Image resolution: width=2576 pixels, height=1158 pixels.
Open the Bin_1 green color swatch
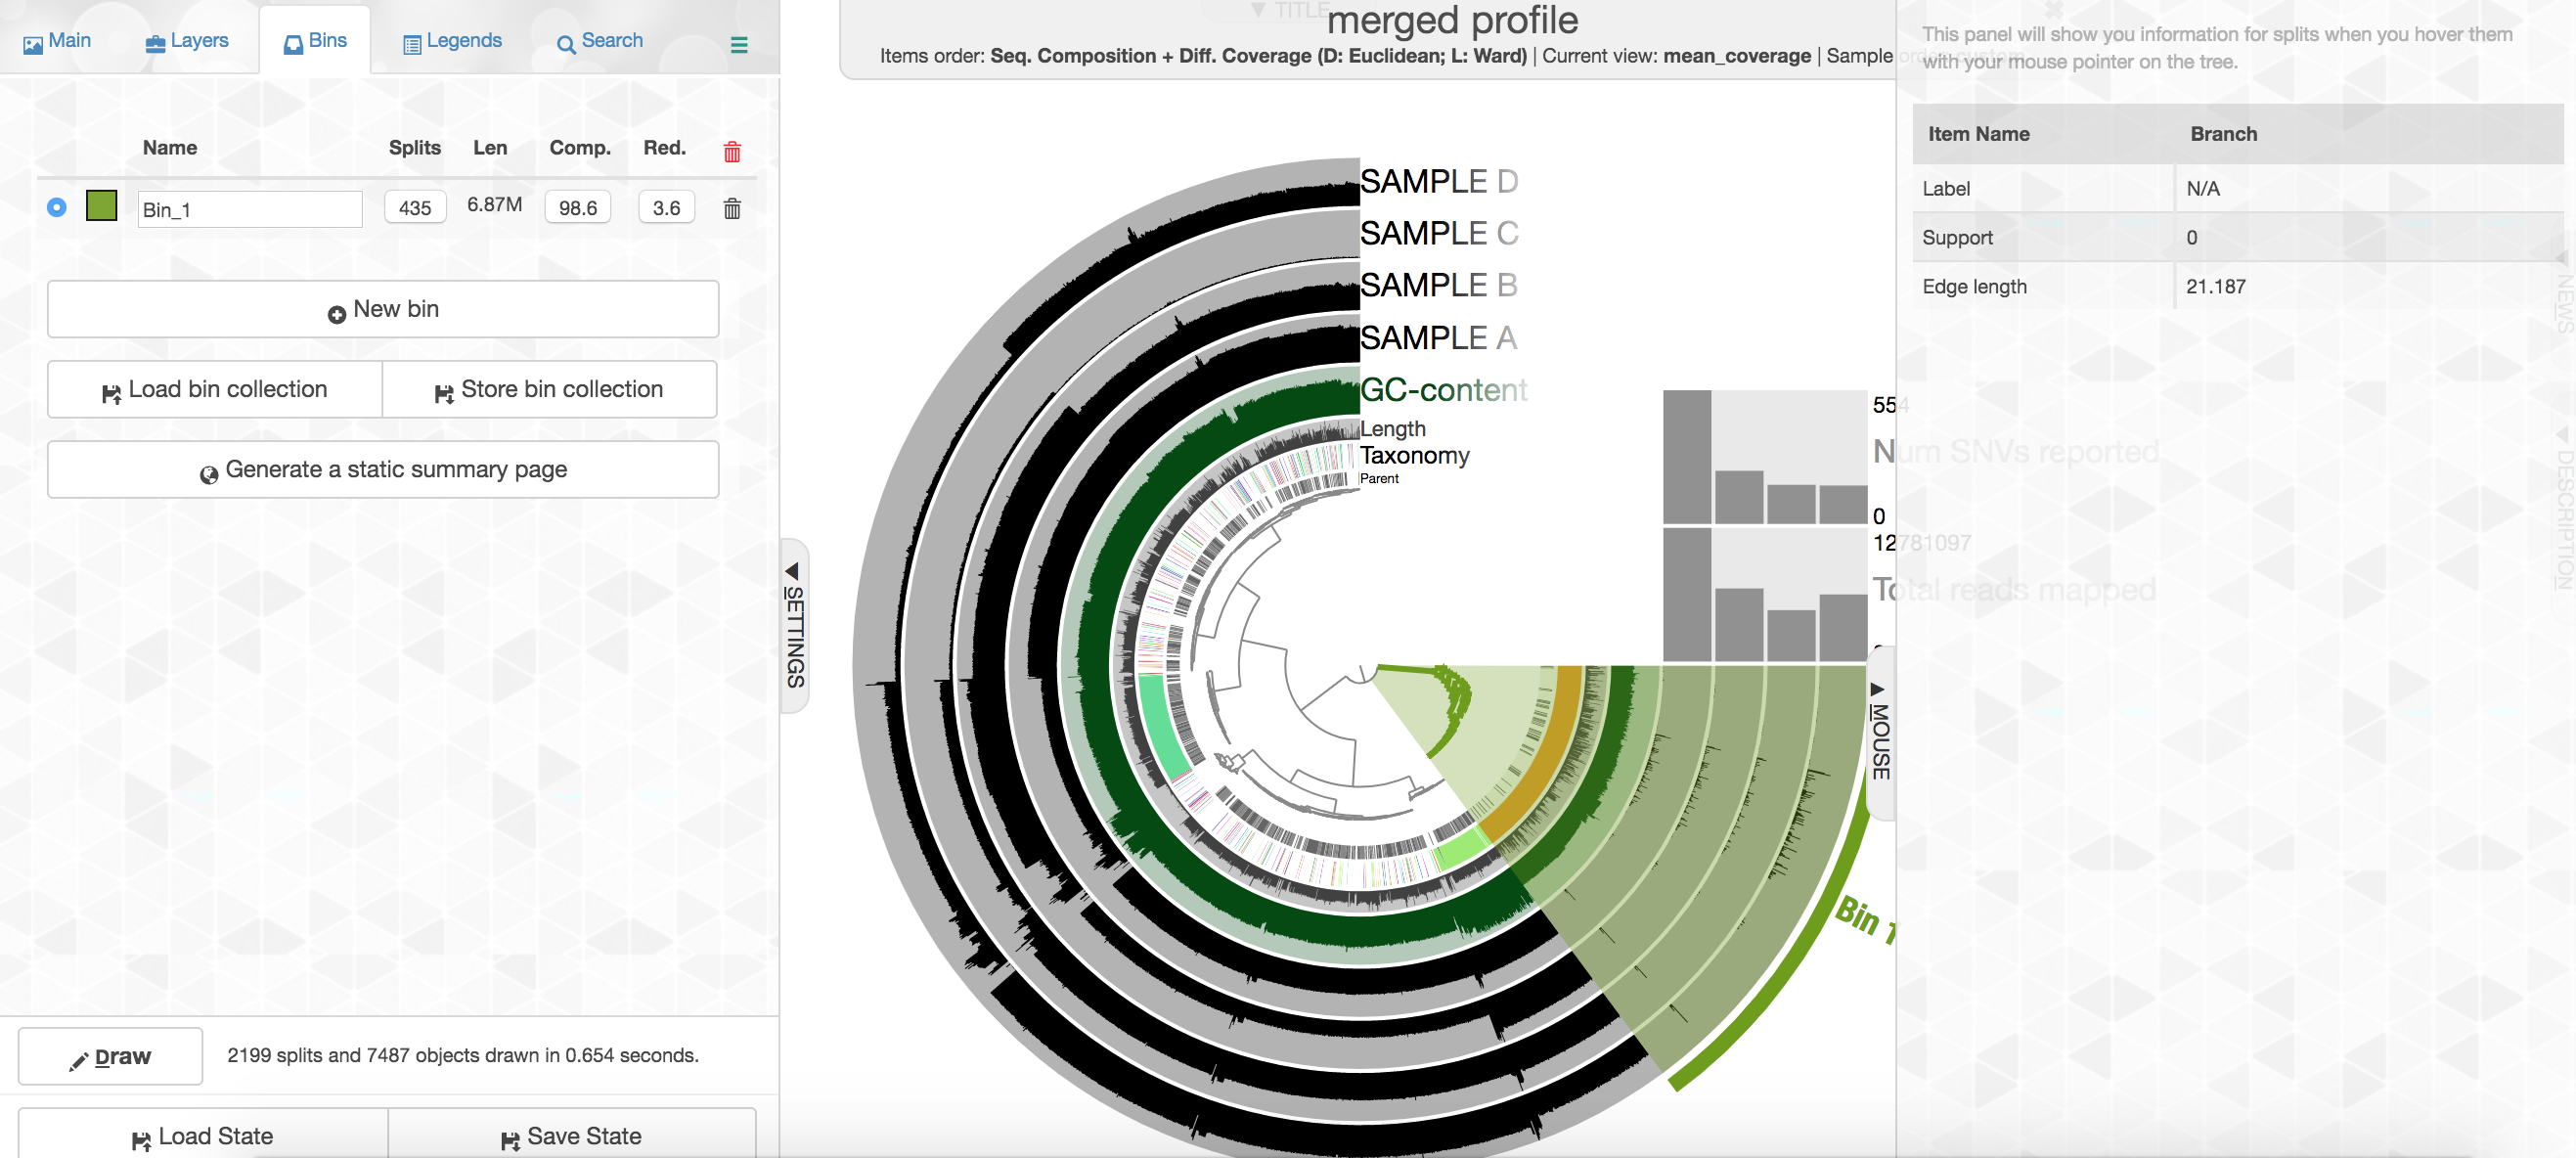[x=102, y=206]
